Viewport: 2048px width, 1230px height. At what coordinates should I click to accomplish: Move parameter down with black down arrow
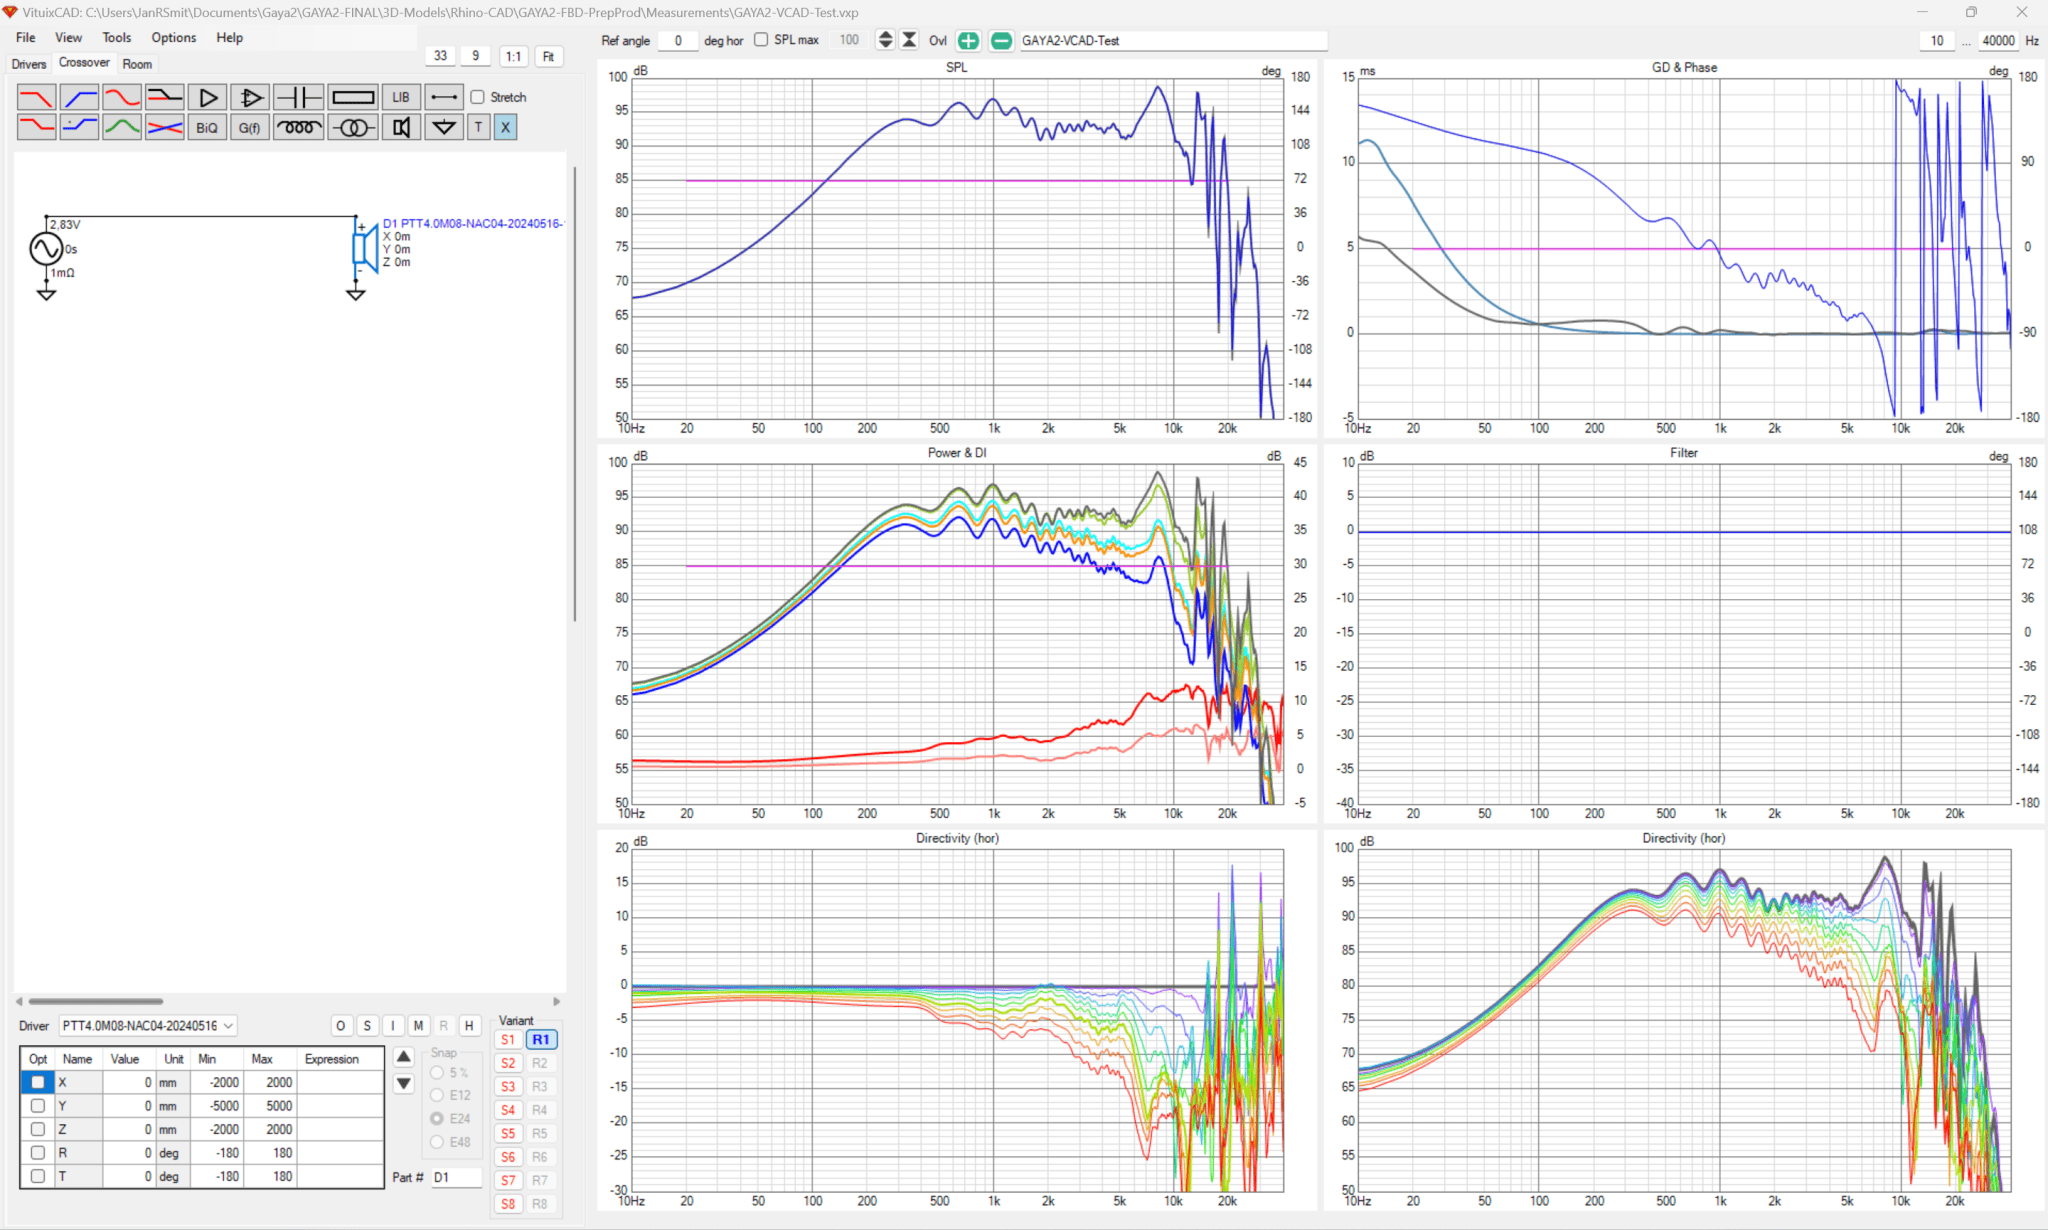(x=404, y=1083)
